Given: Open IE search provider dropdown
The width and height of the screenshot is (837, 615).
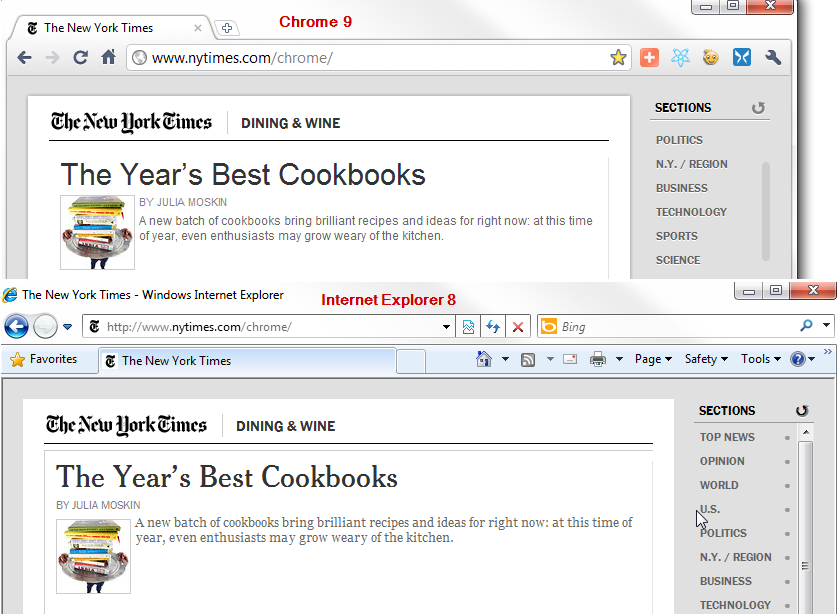Looking at the screenshot, I should (x=826, y=325).
